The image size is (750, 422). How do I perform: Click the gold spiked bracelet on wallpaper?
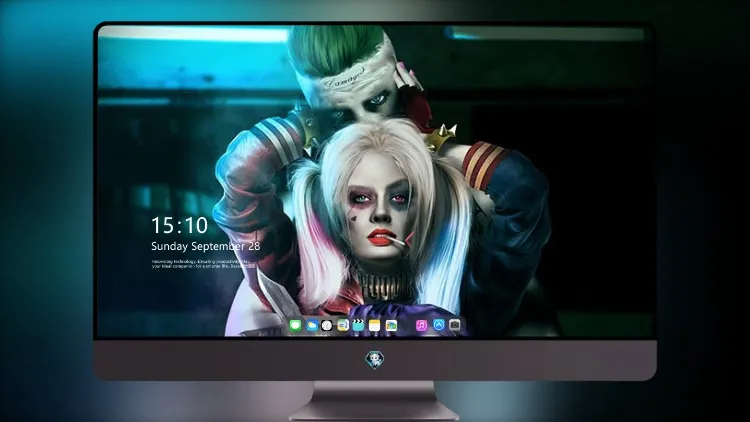pyautogui.click(x=441, y=137)
